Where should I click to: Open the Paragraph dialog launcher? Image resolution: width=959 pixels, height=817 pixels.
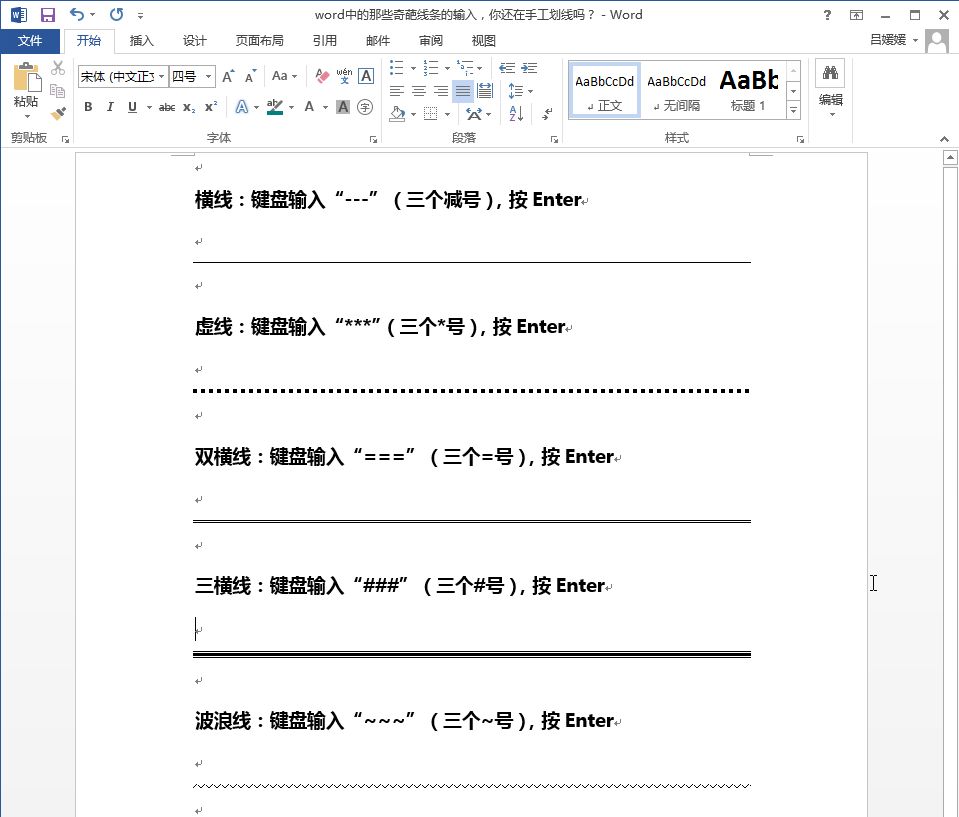point(554,140)
